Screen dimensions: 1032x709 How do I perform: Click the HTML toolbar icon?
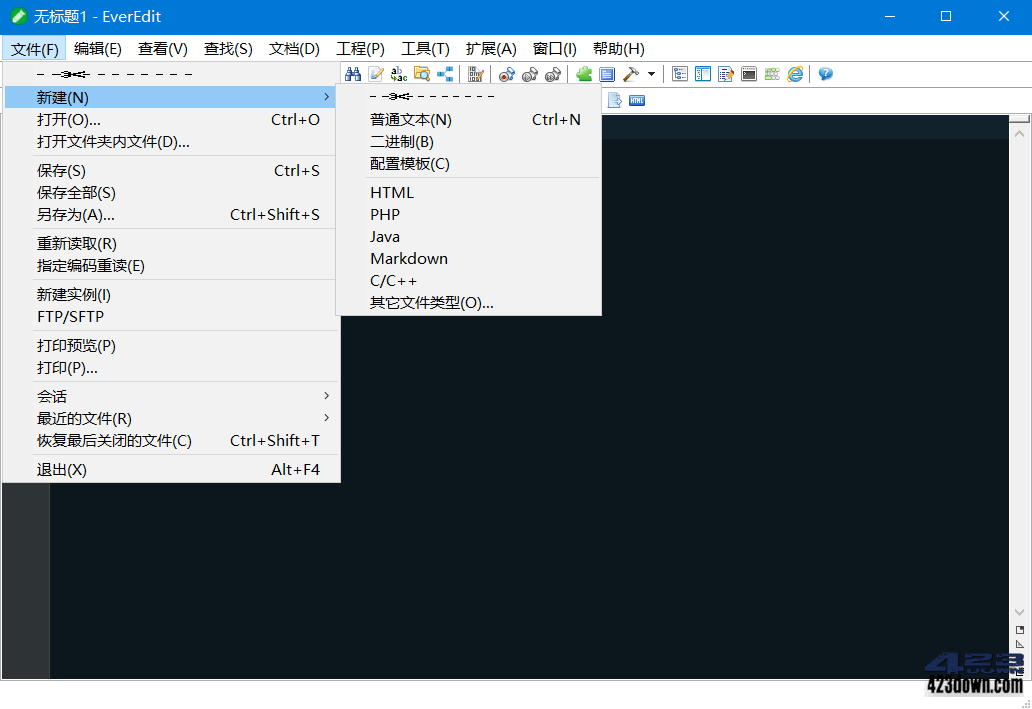point(635,99)
